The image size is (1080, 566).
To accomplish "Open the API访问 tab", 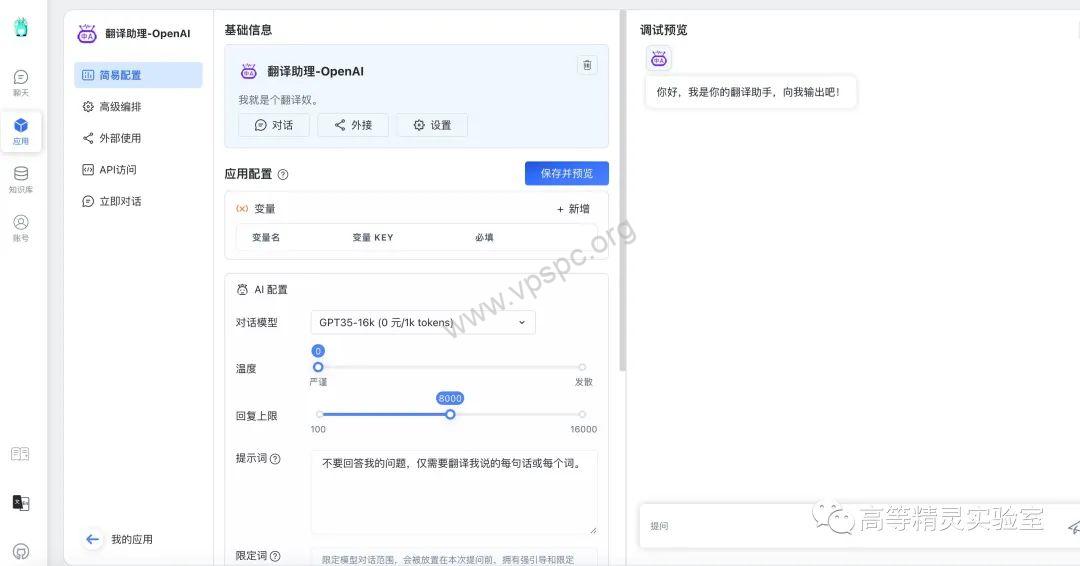I will [x=138, y=170].
